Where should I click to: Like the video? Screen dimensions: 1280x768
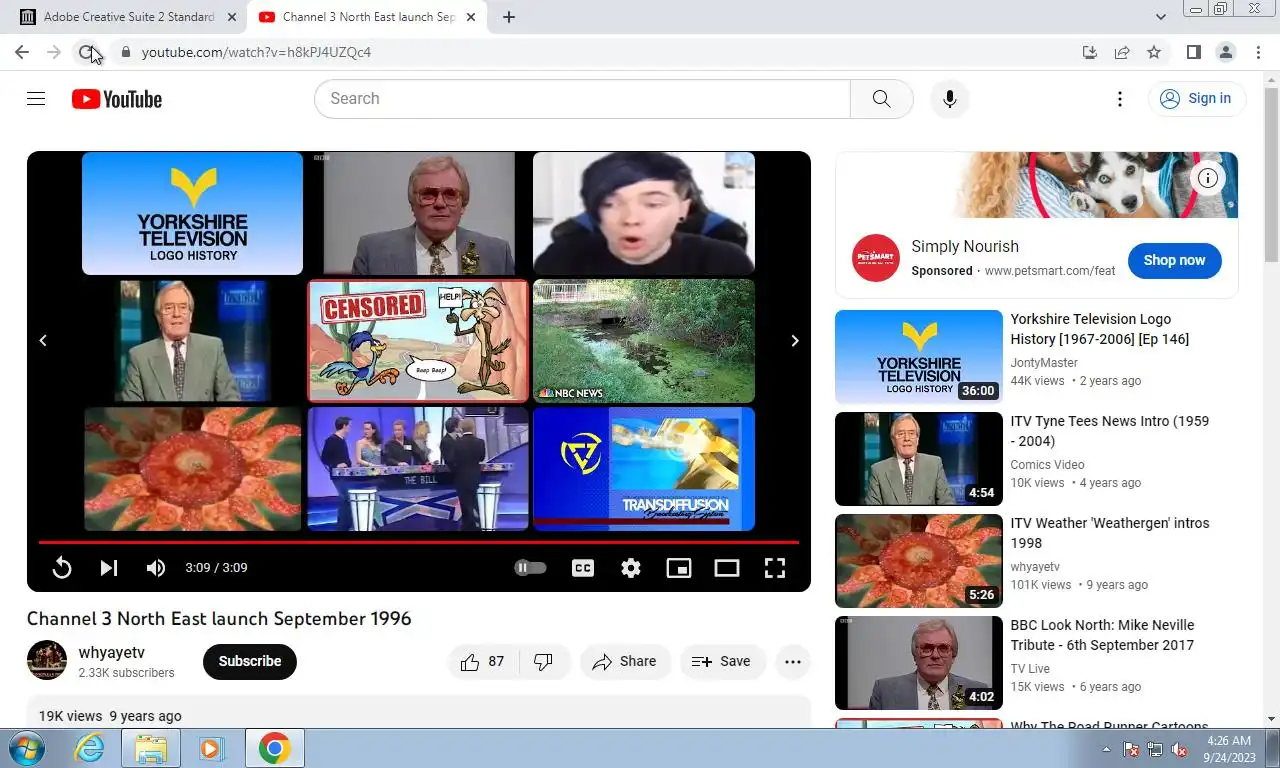(x=483, y=661)
